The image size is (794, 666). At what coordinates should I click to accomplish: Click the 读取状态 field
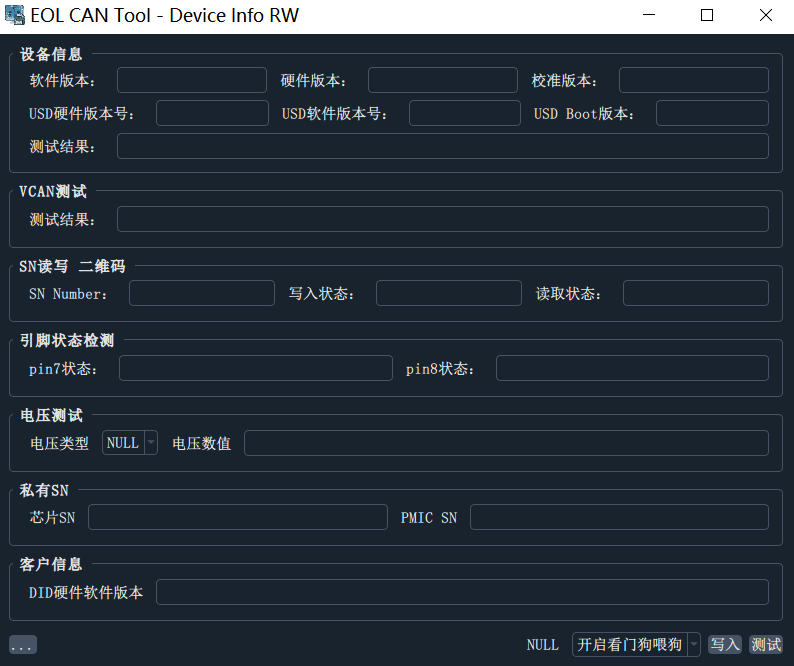tap(696, 293)
